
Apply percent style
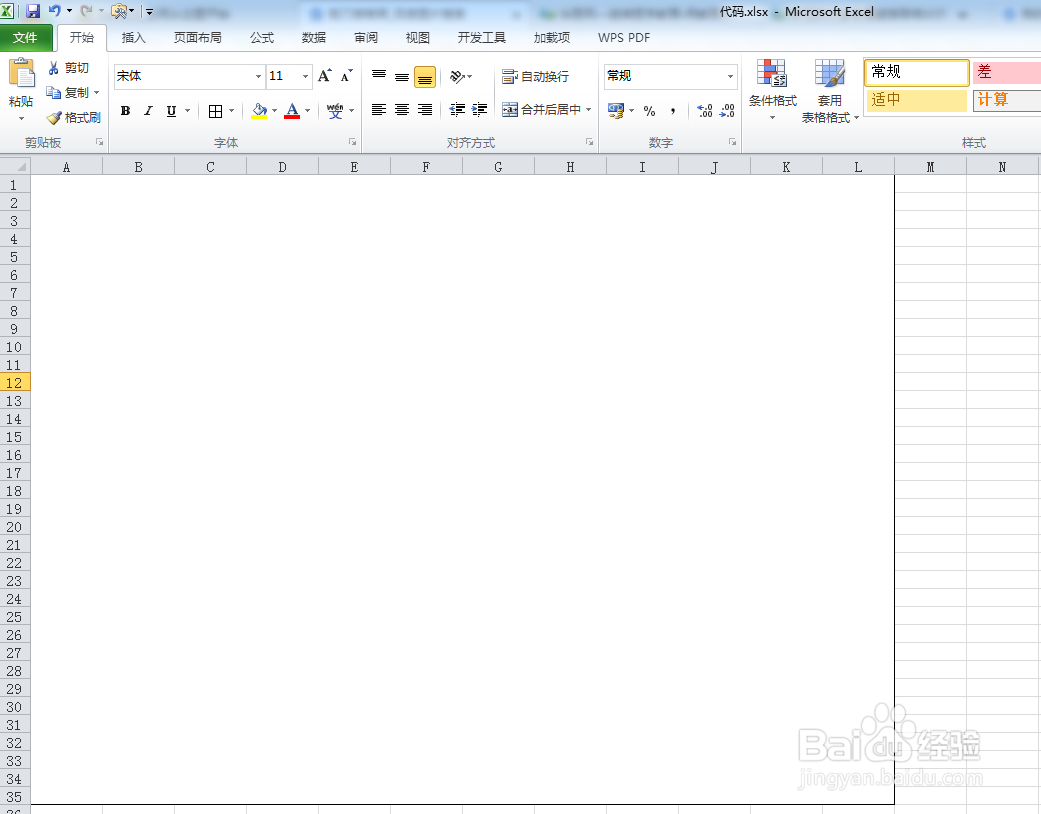coord(649,111)
